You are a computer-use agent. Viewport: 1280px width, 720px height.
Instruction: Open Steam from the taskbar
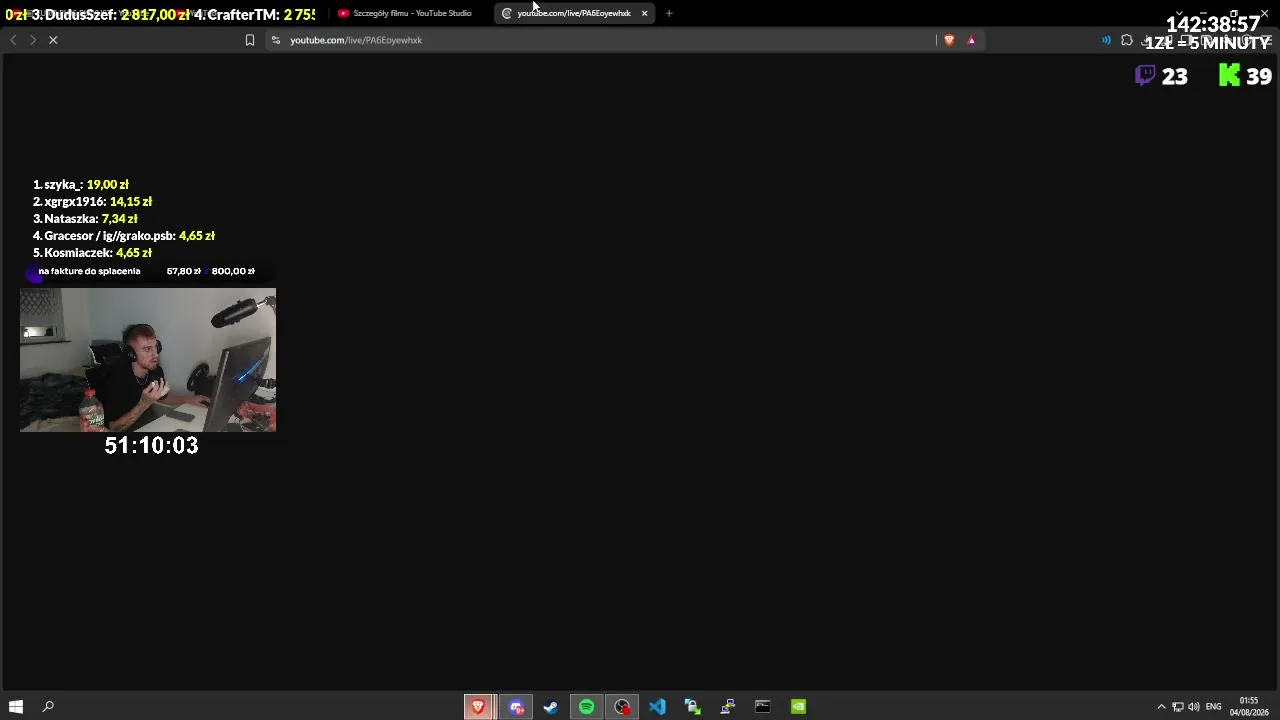[x=551, y=707]
